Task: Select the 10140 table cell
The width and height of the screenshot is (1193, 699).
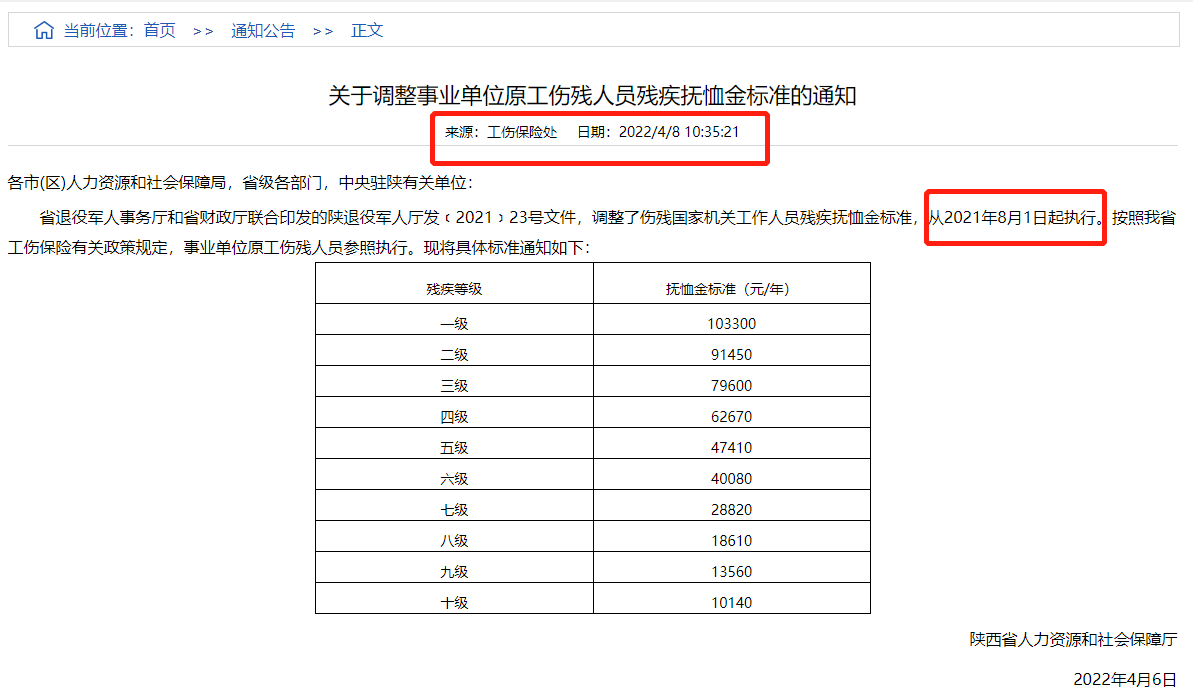Action: [732, 599]
